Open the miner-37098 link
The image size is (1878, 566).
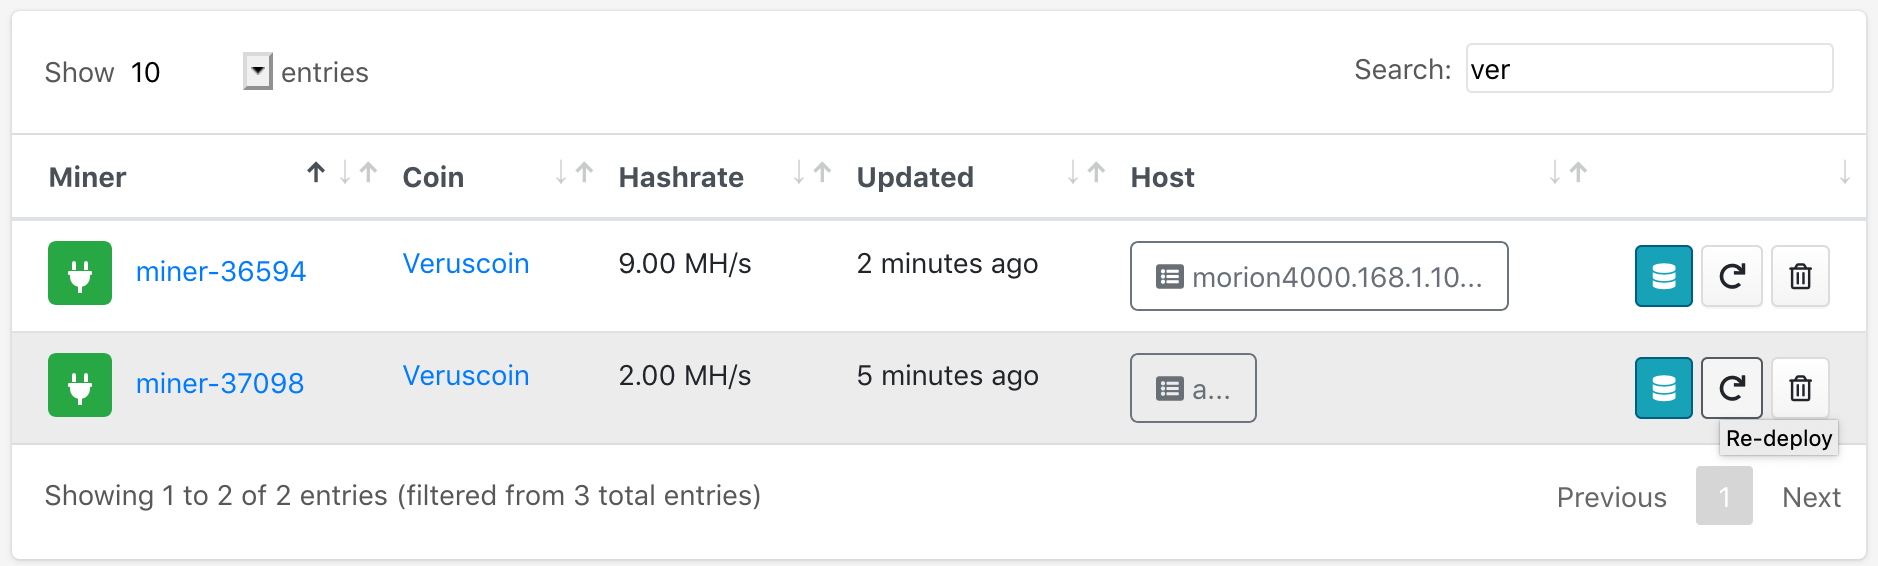[x=220, y=383]
